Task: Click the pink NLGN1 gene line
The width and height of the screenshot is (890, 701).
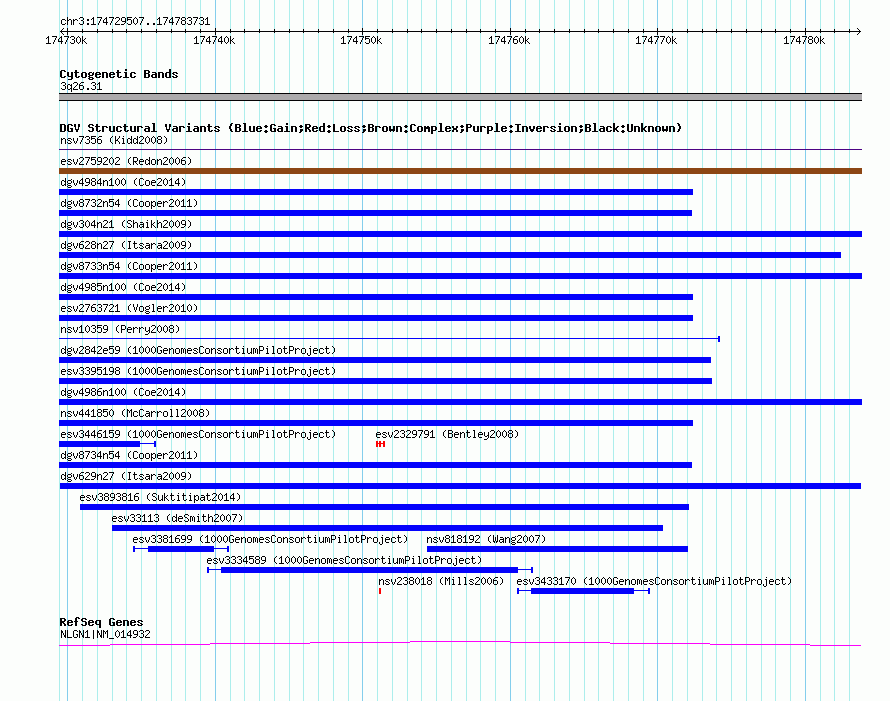Action: pos(460,643)
